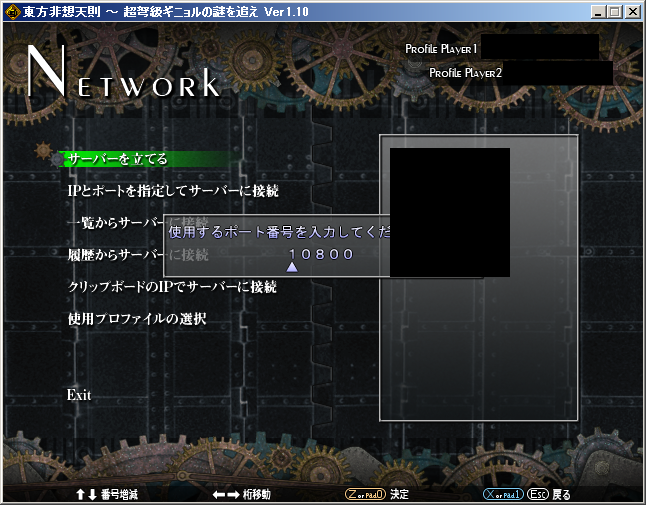The width and height of the screenshot is (646, 505).
Task: Click the Profile Player1 label
Action: pos(441,49)
